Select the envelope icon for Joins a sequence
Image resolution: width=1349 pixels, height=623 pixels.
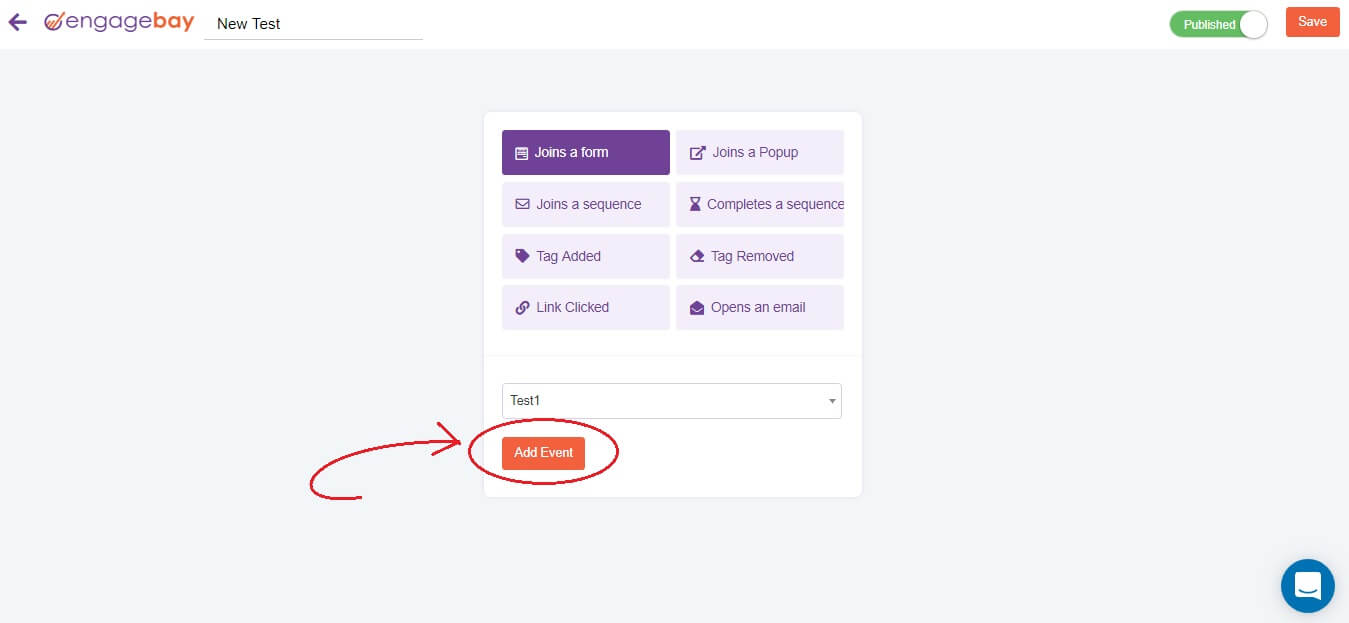point(521,203)
